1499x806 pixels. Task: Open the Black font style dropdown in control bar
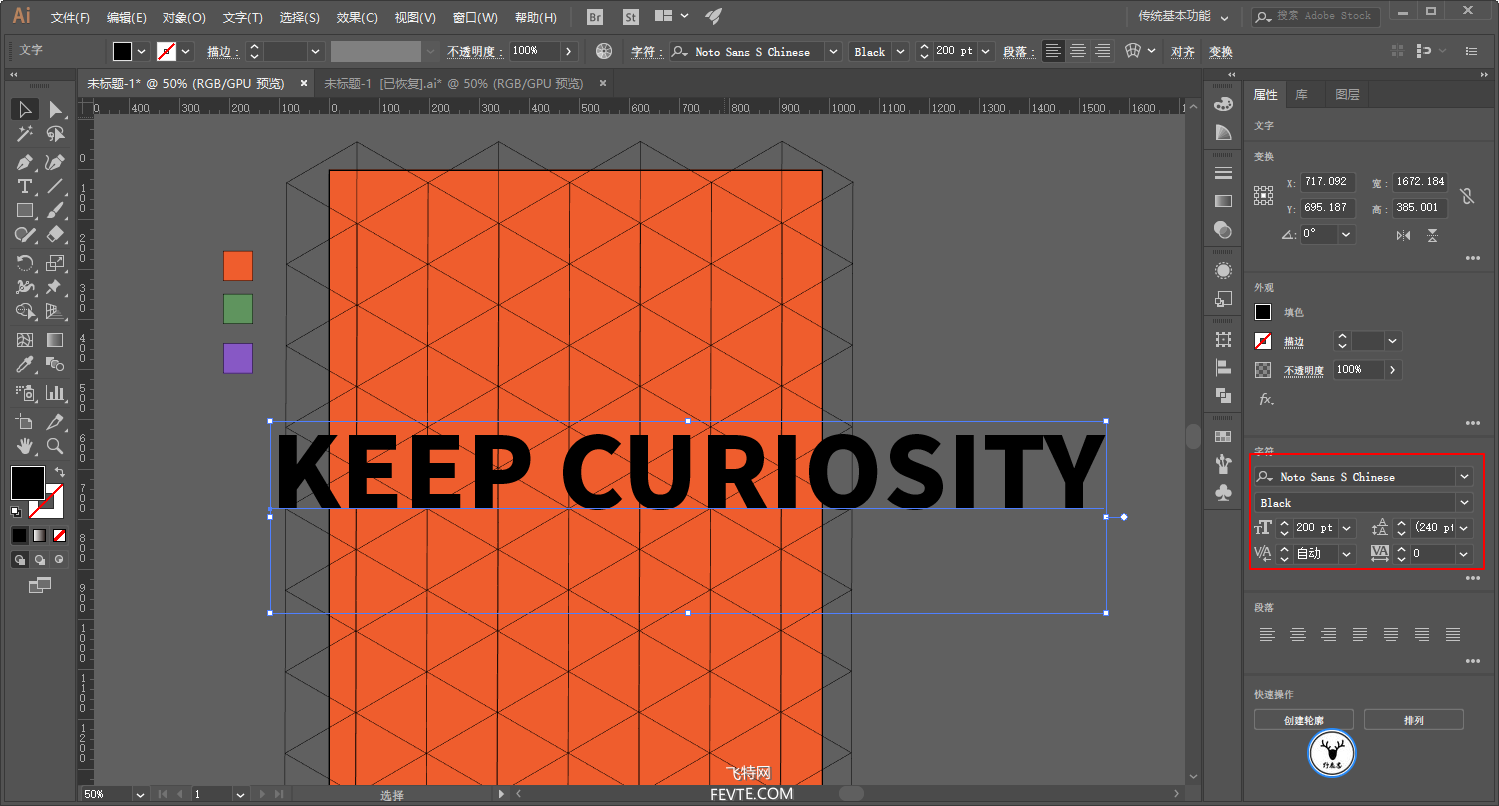click(x=900, y=52)
